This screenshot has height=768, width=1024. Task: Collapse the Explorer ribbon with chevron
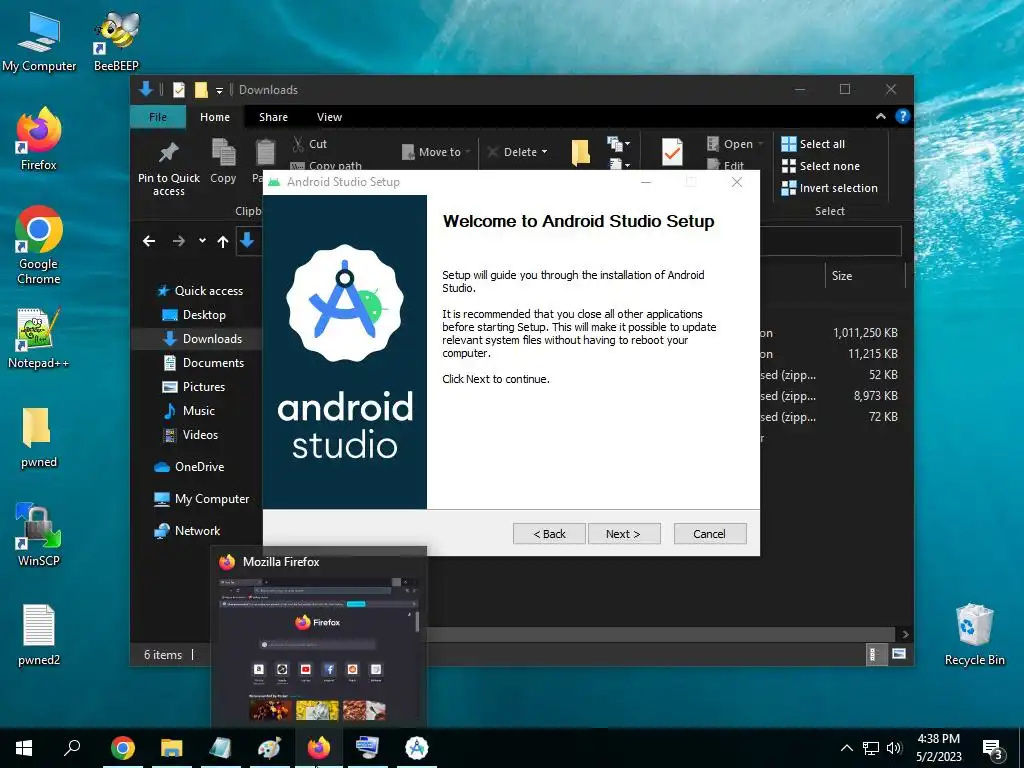pos(880,116)
